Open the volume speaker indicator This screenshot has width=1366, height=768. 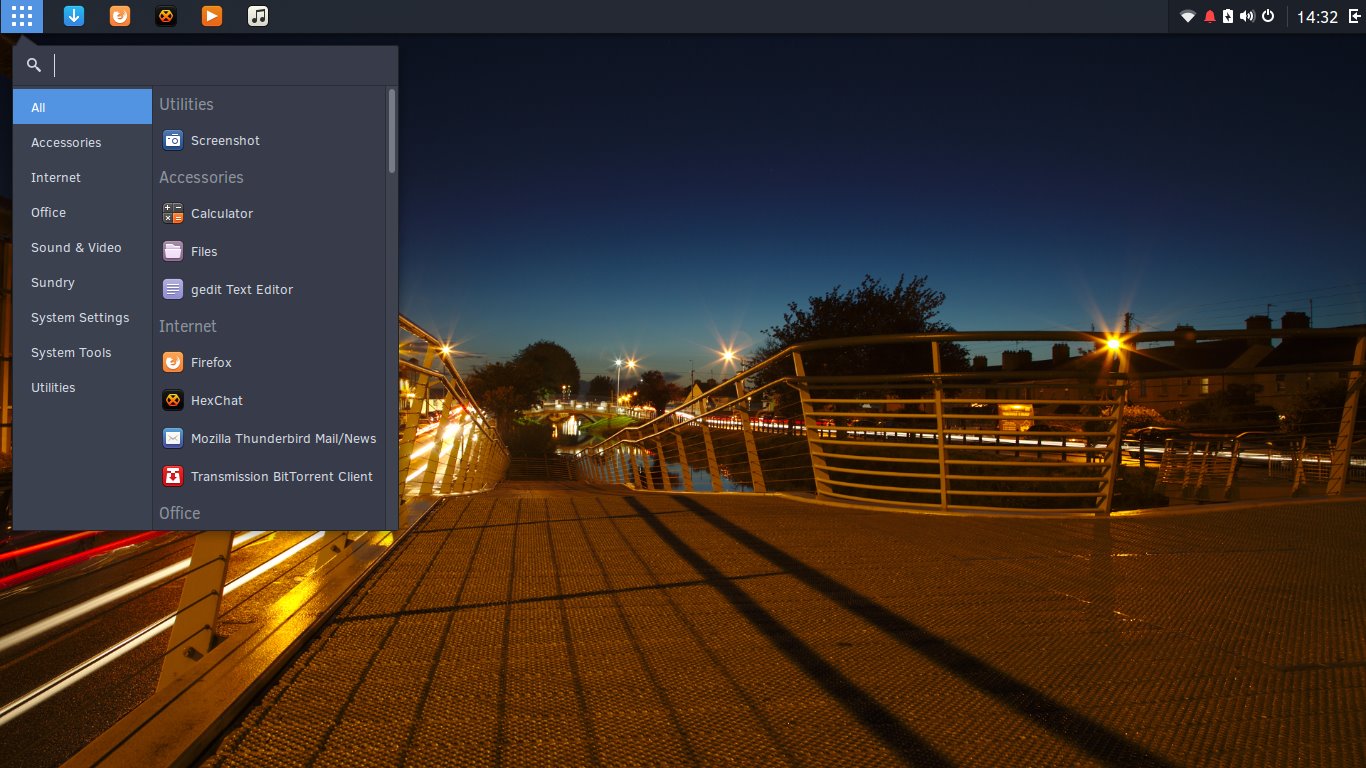1247,17
